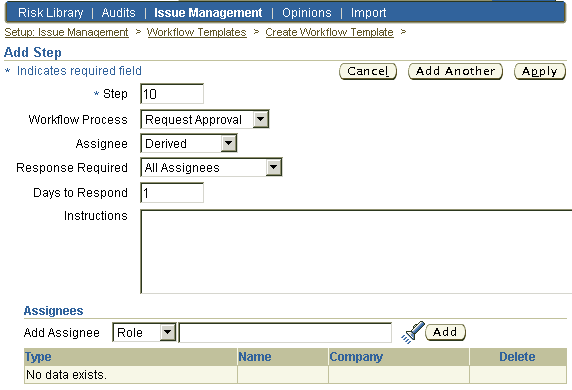Screen dimensions: 572x390
Task: Select the Issue Management tab
Action: coord(208,13)
